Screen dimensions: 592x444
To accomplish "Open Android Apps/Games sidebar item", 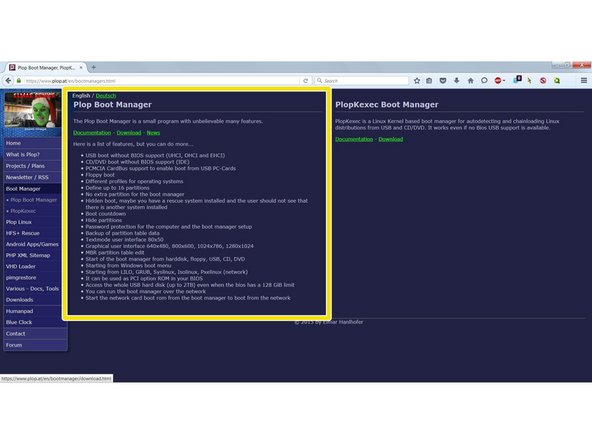I will tap(32, 244).
